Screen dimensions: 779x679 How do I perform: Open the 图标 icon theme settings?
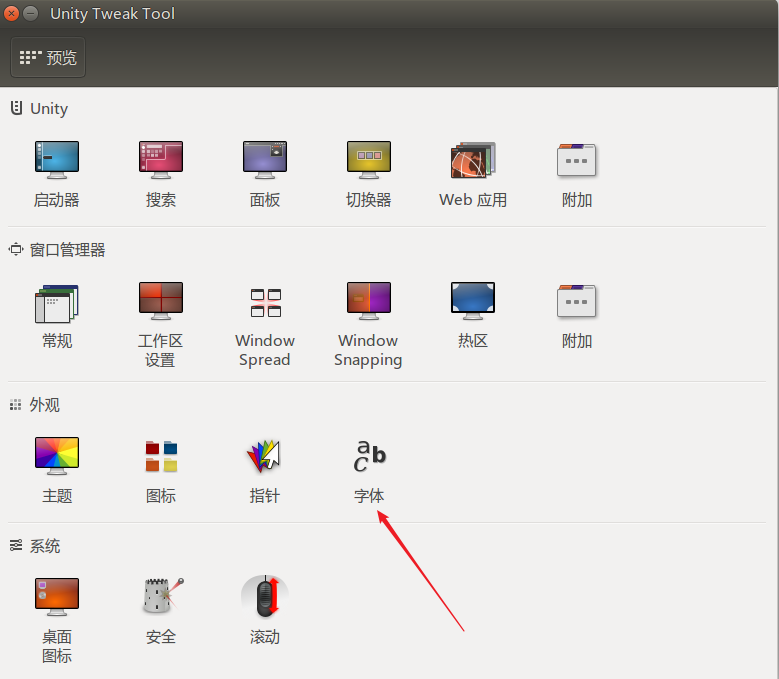160,470
